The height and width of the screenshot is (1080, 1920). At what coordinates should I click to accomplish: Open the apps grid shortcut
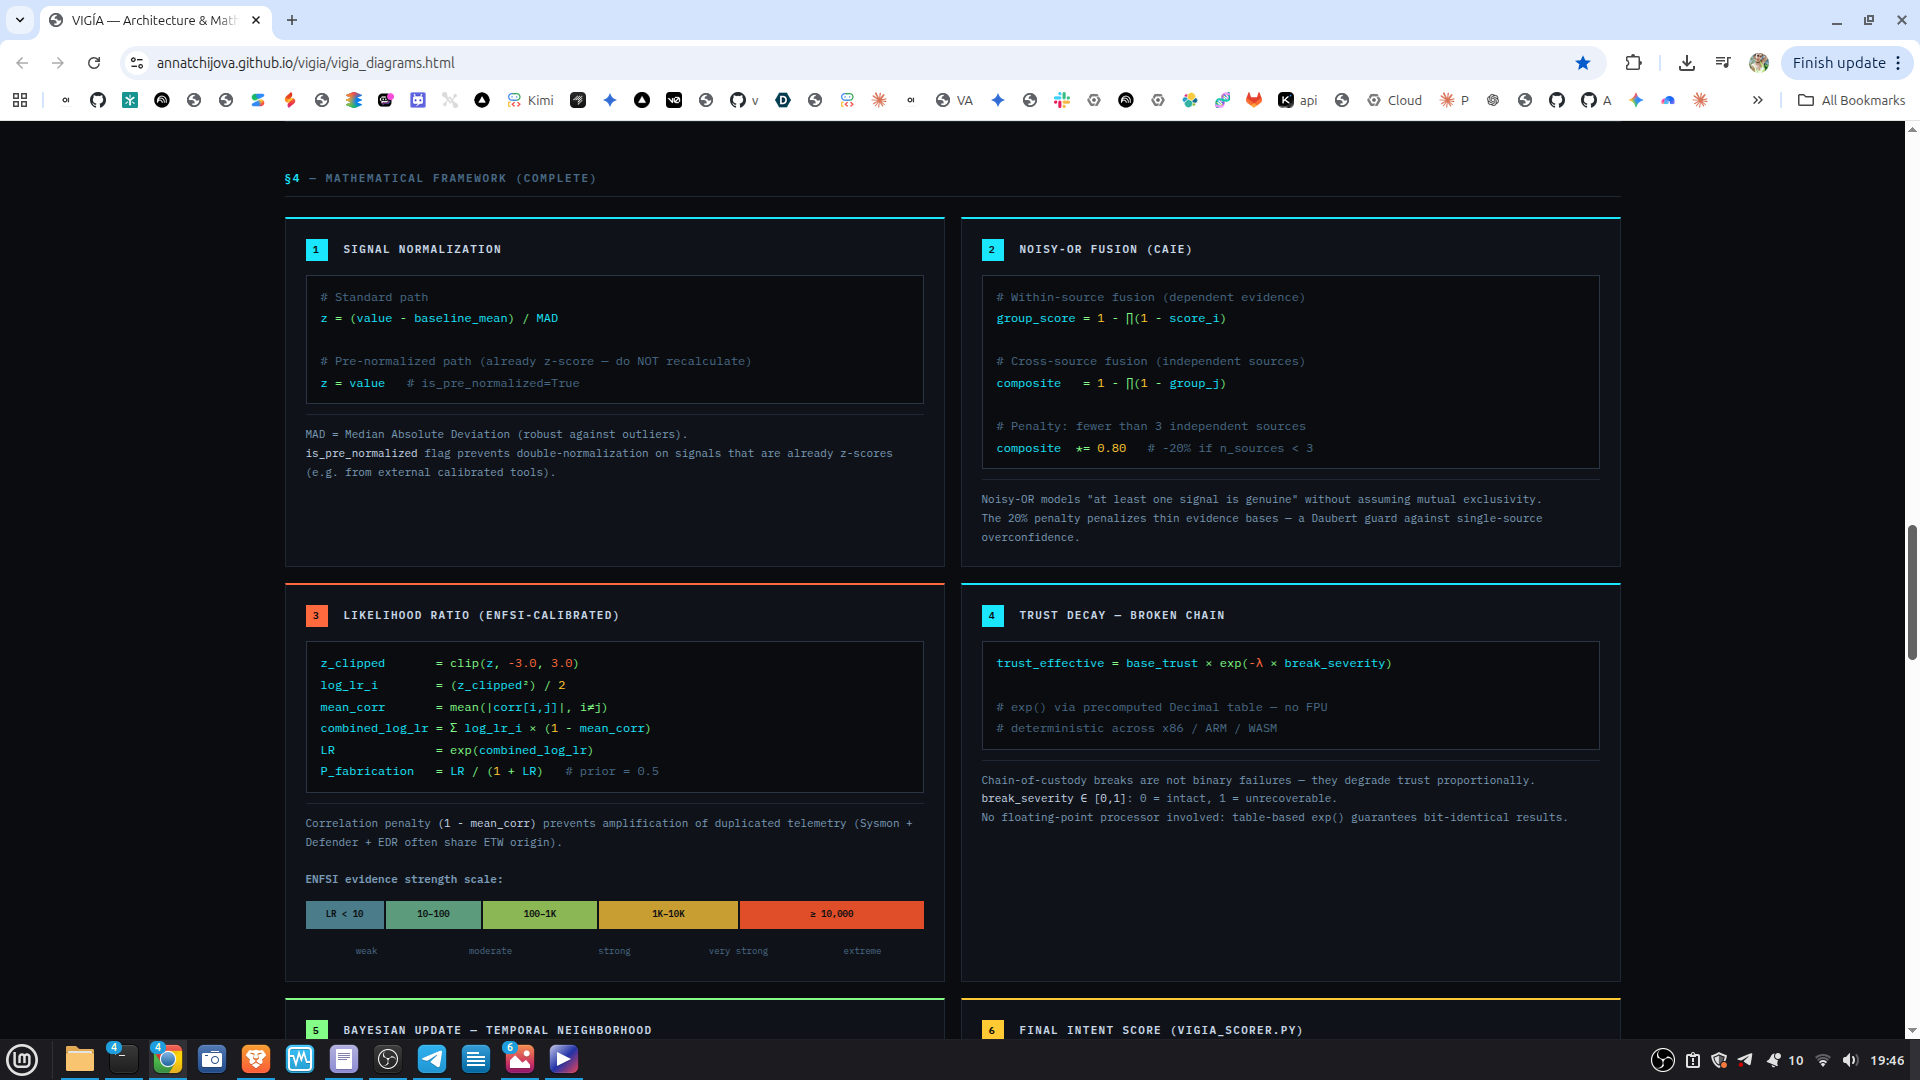(x=20, y=100)
